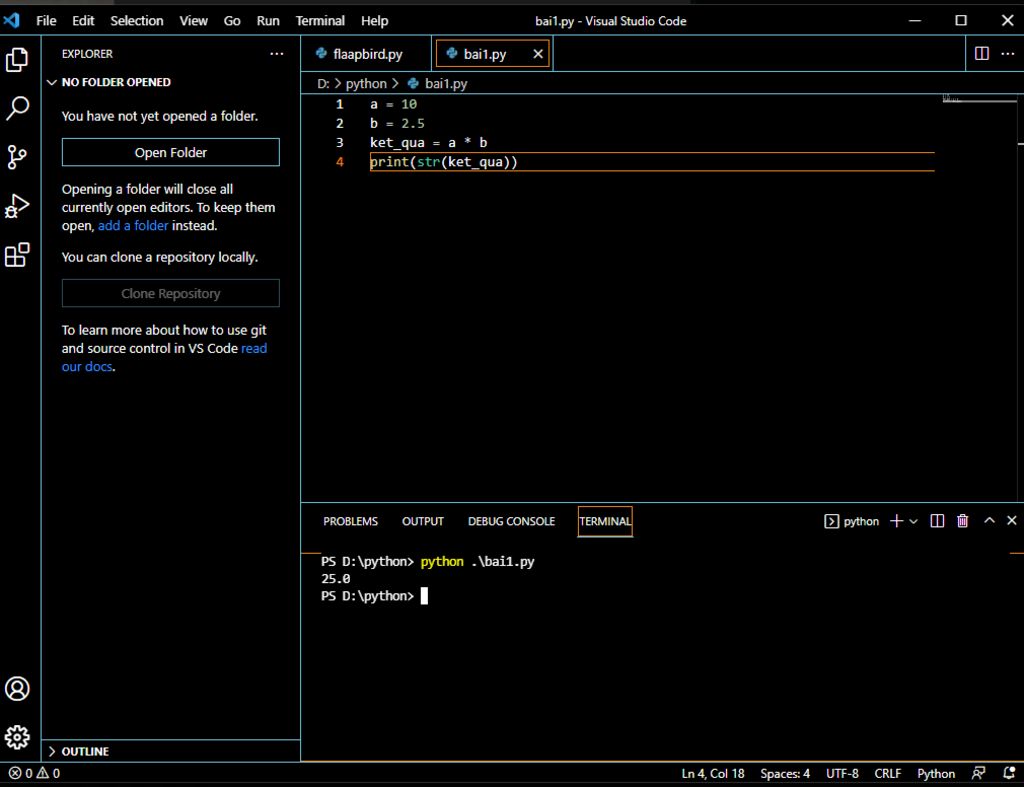Click the VS Code logo icon
1024x787 pixels.
coord(12,21)
